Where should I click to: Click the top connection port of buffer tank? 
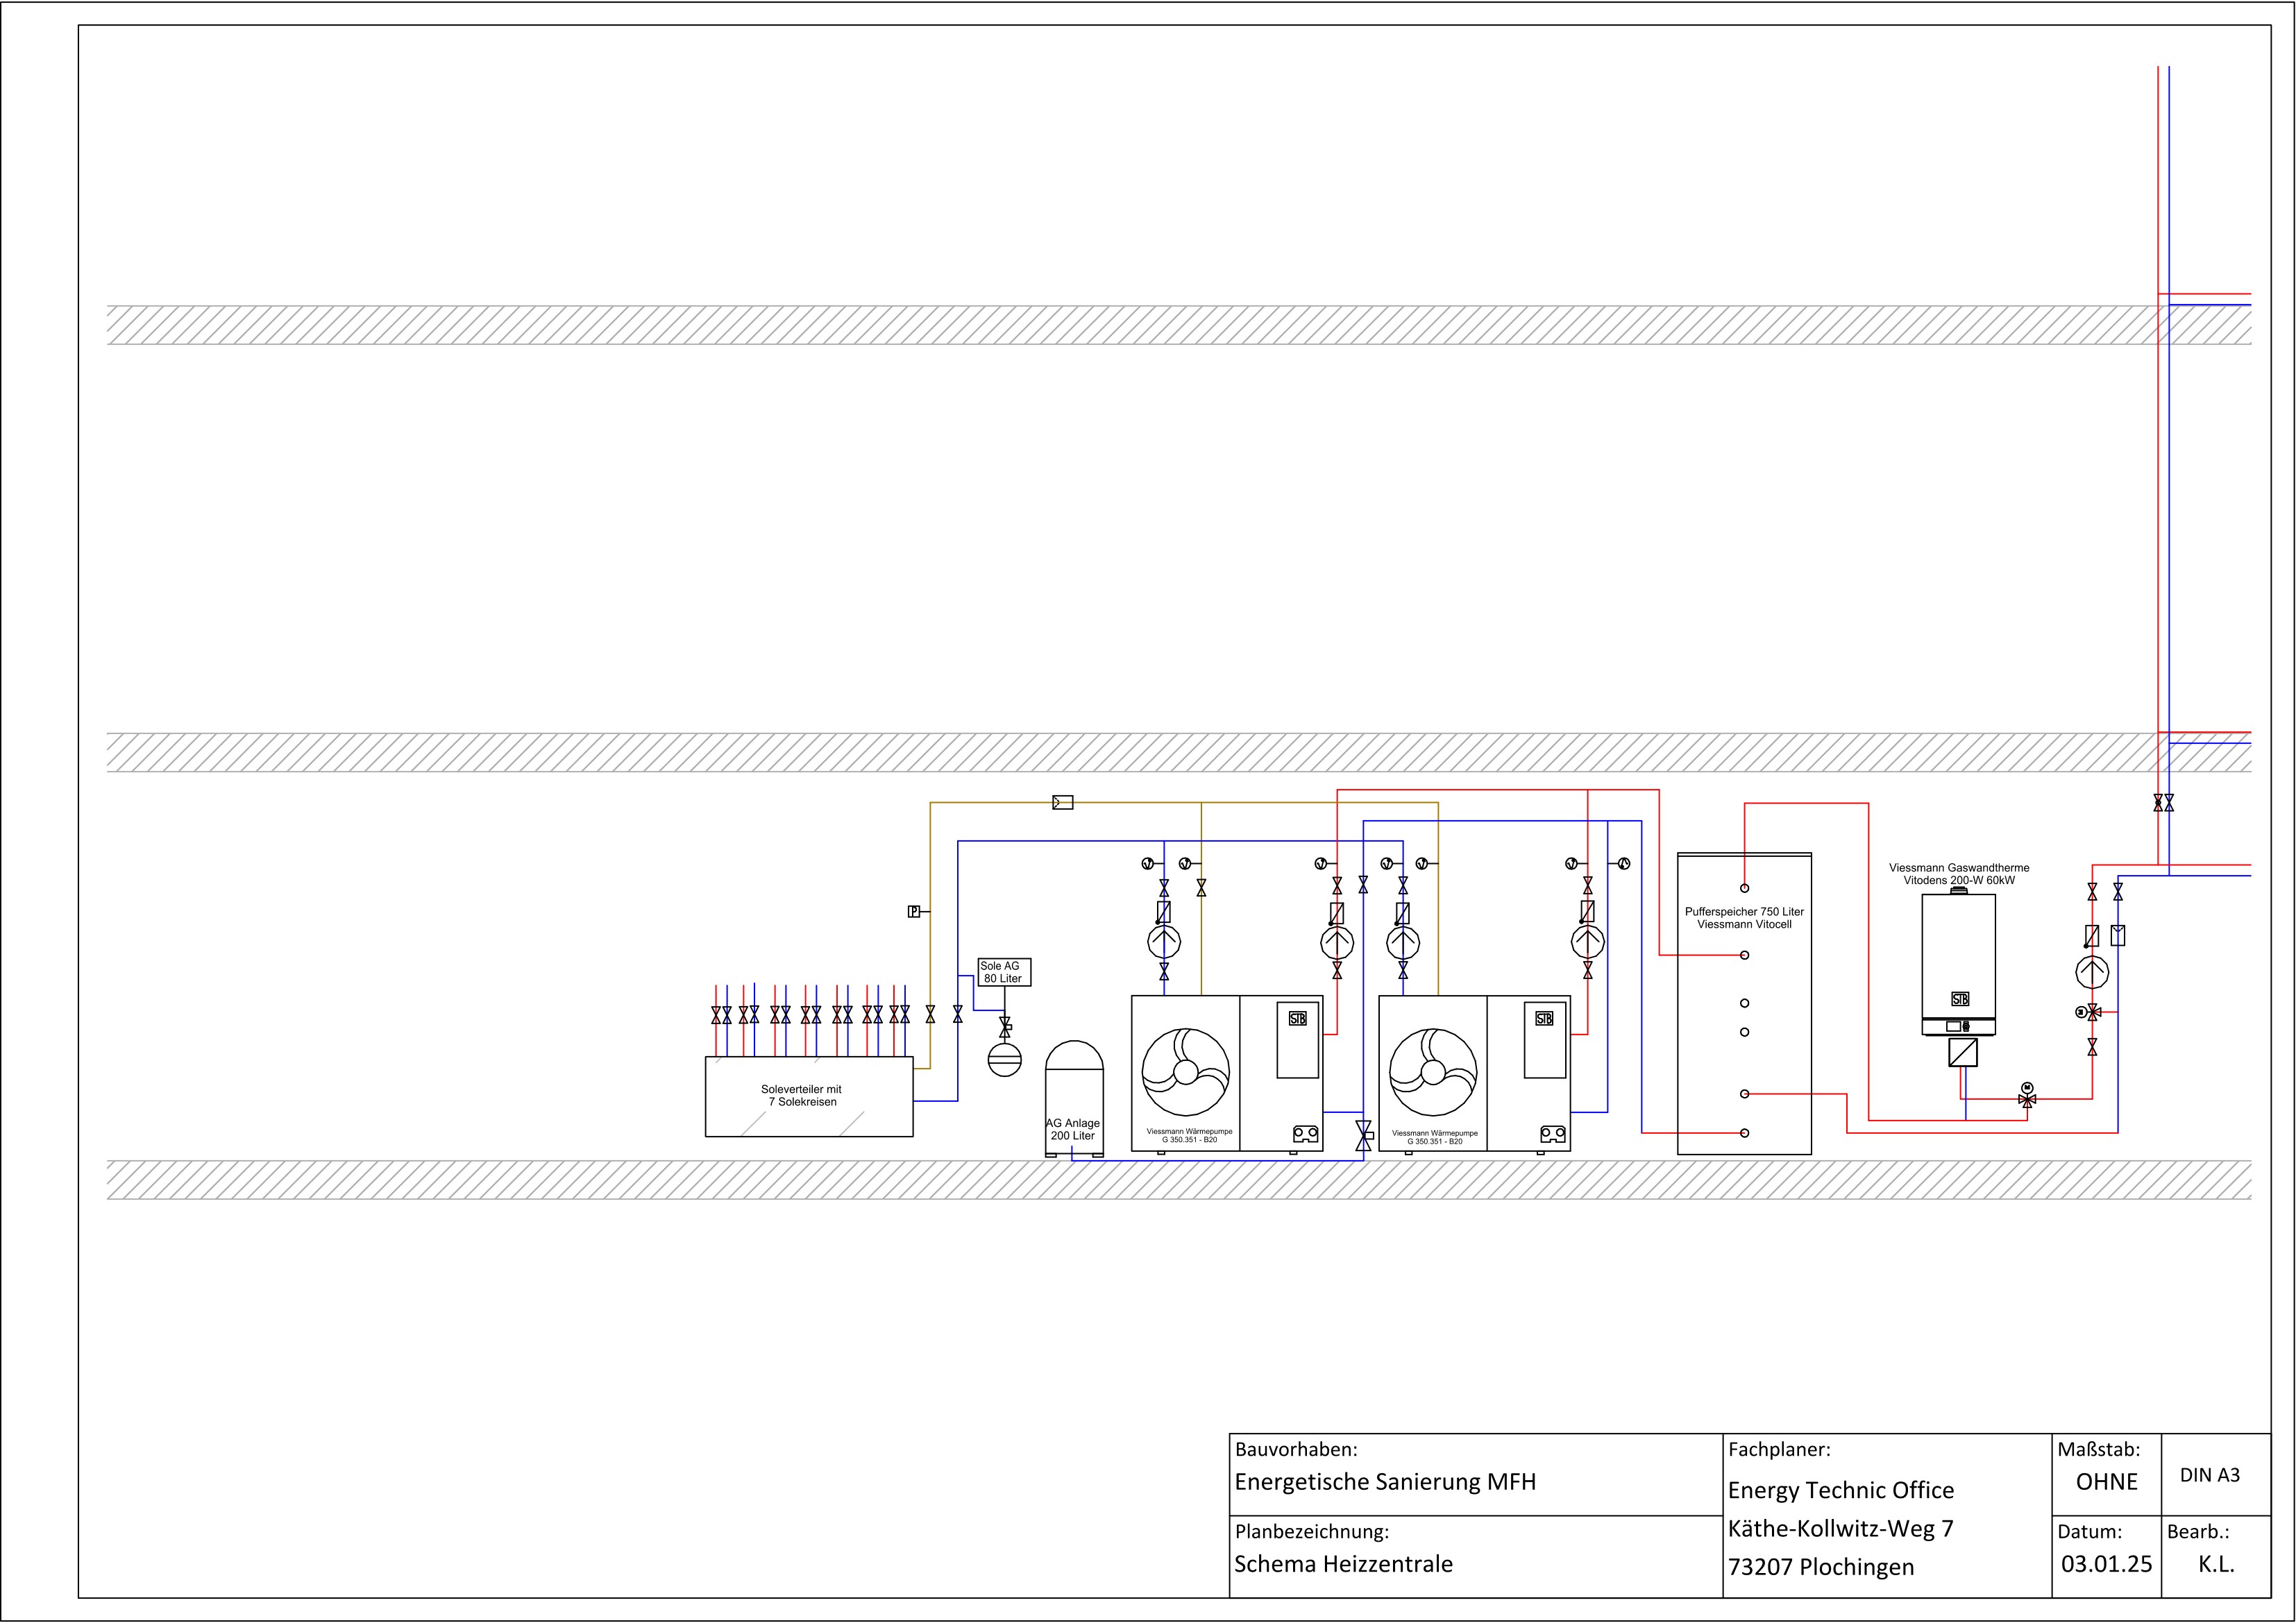pos(1745,888)
